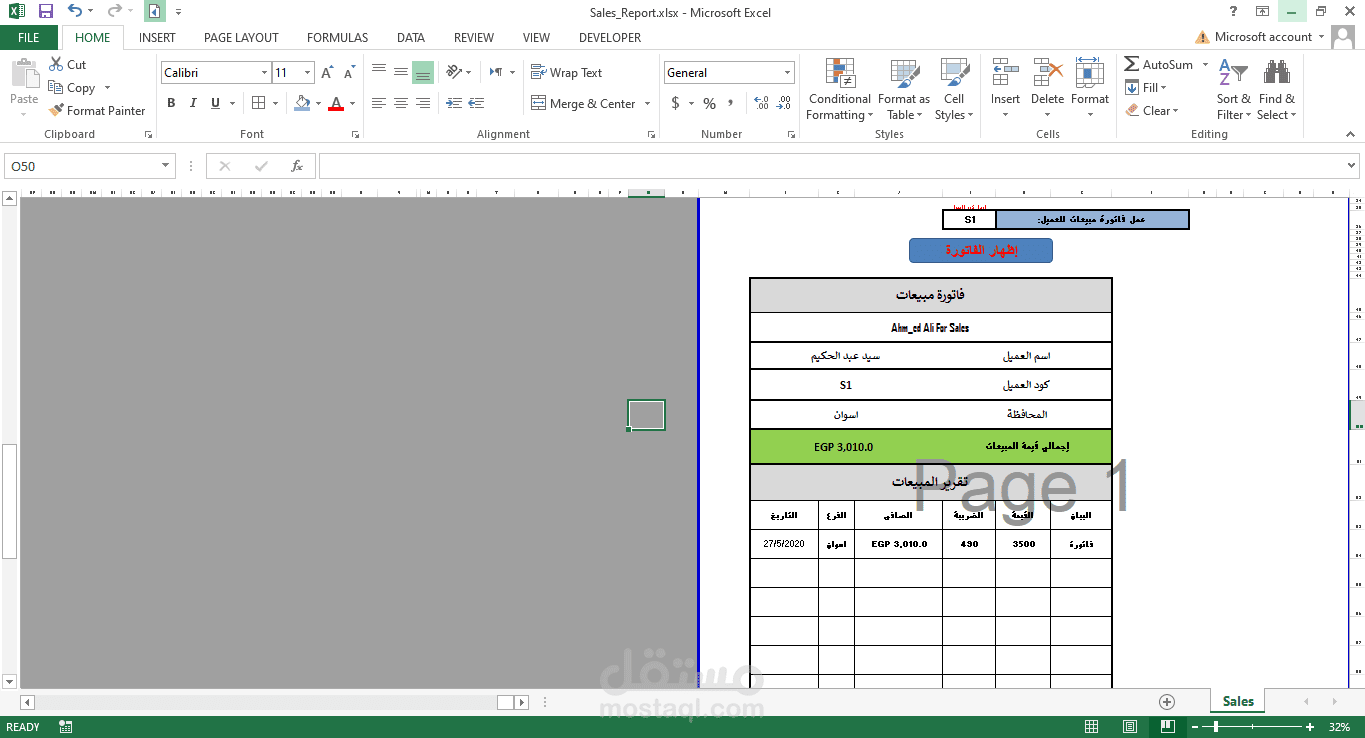Apply Percent Style format

tap(709, 103)
